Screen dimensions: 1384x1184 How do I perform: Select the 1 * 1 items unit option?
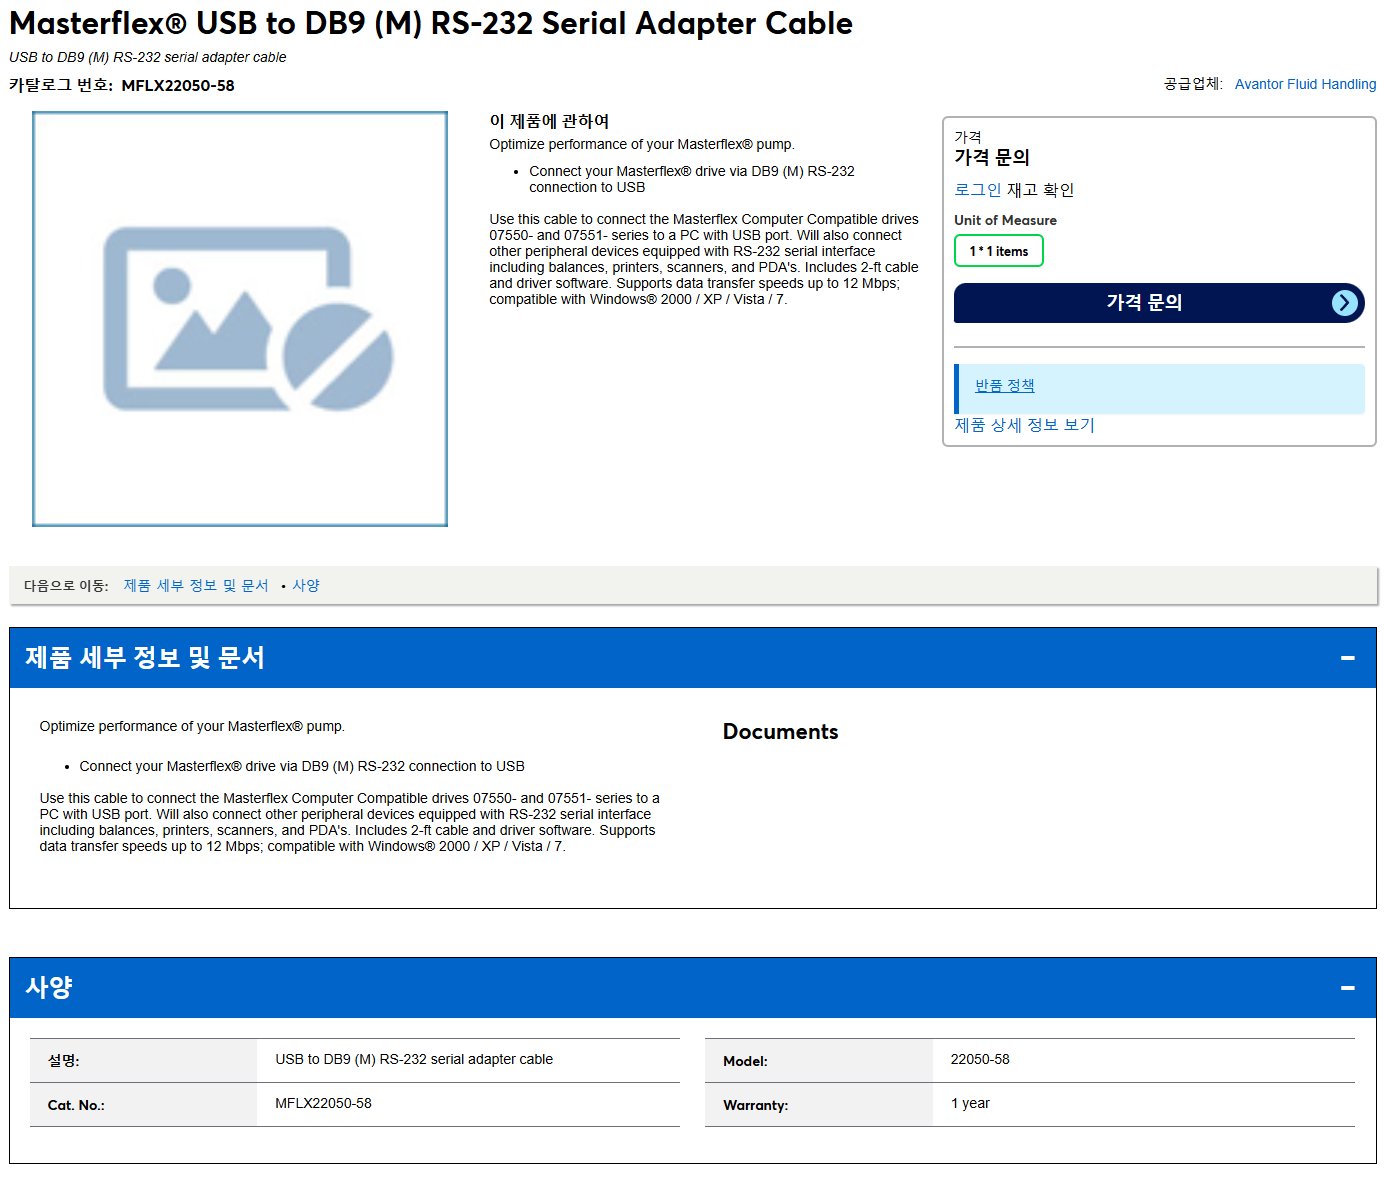(999, 251)
